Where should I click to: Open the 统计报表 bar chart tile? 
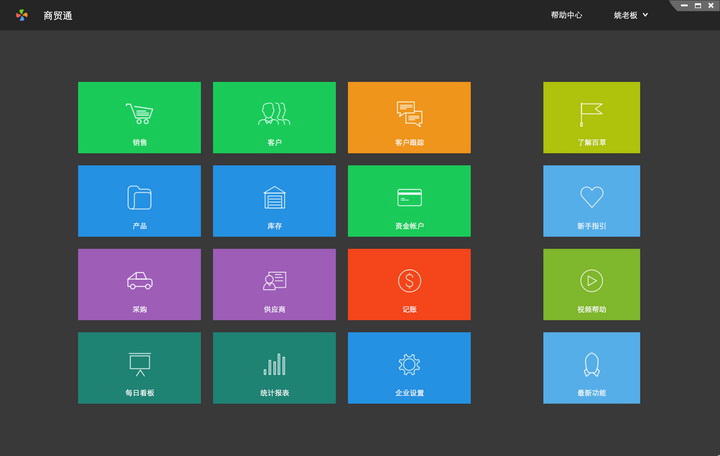click(274, 368)
